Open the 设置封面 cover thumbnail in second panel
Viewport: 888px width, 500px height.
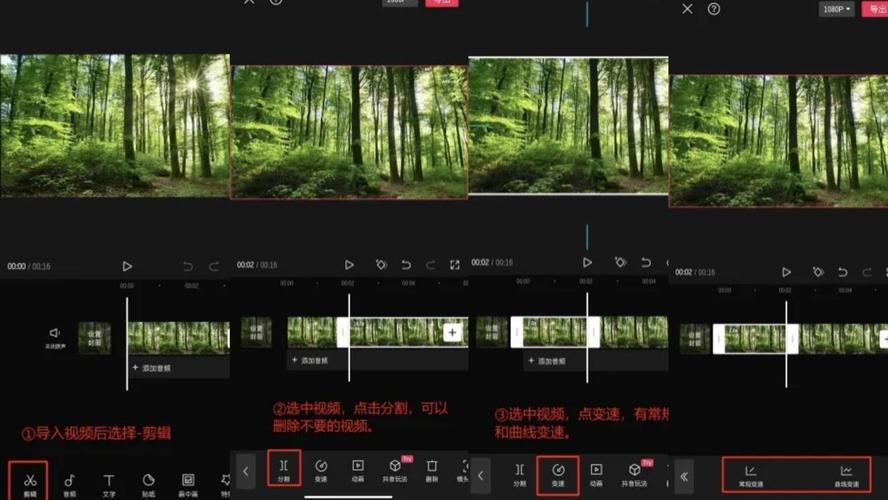[257, 332]
